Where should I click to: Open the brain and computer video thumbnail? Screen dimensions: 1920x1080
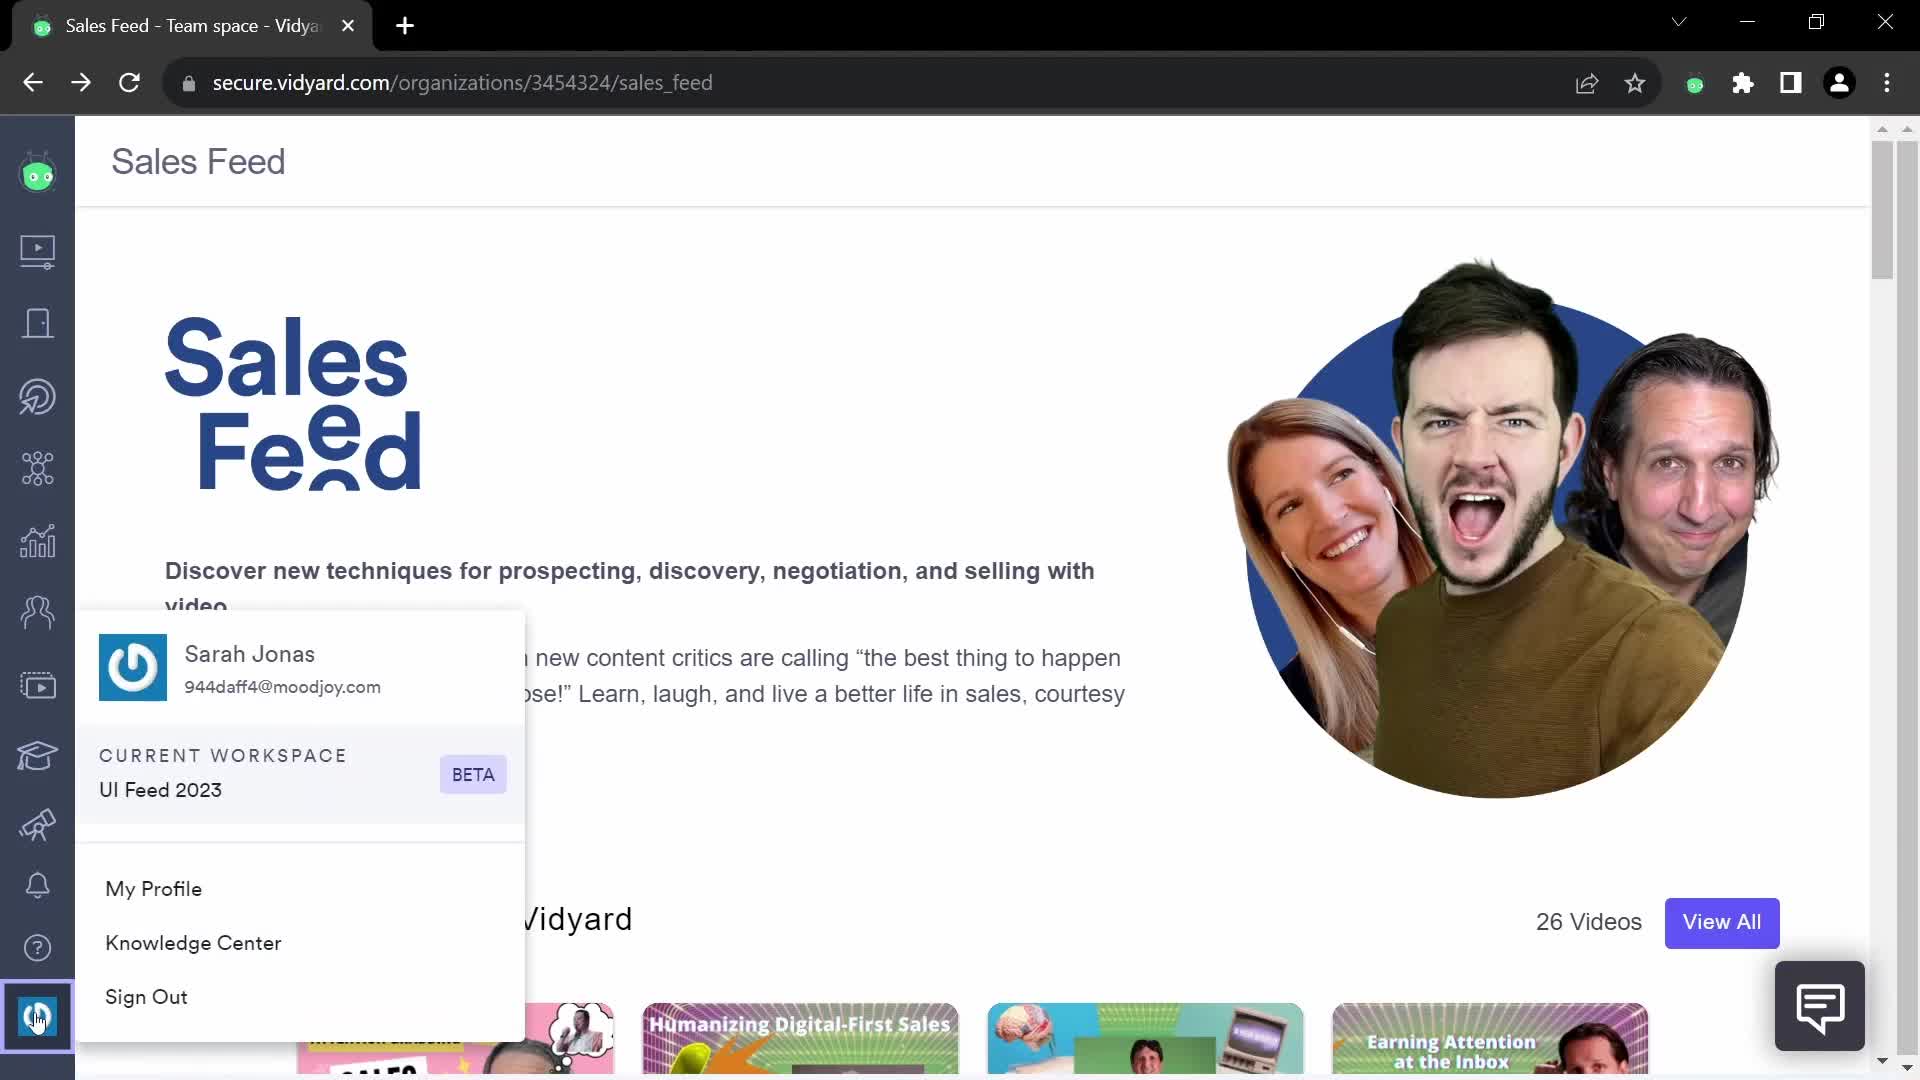[1145, 1038]
